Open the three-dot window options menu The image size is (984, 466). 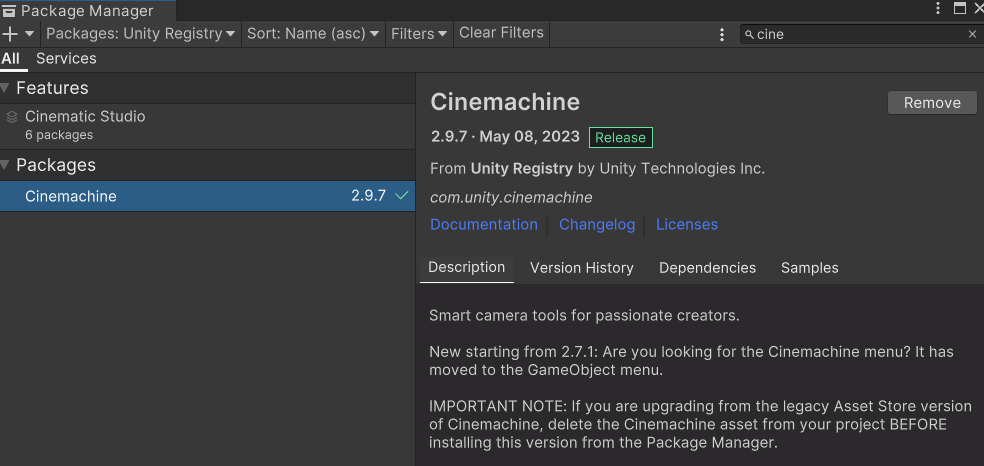point(938,9)
